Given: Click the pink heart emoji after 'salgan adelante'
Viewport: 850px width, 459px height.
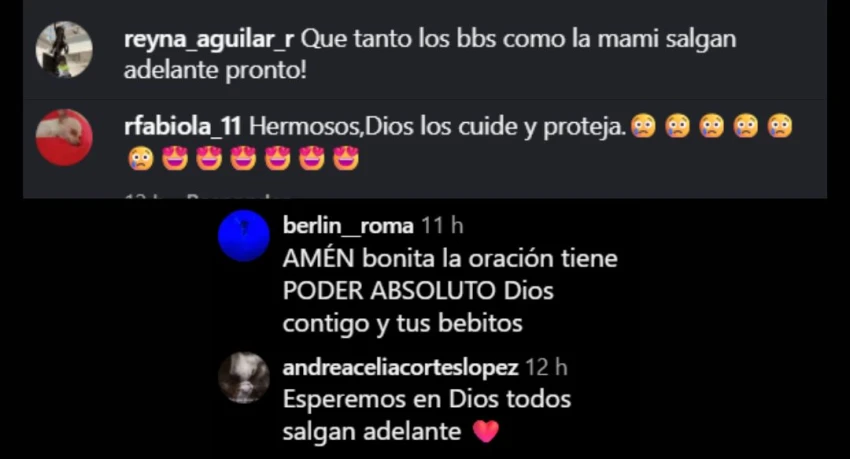Looking at the screenshot, I should click(485, 432).
